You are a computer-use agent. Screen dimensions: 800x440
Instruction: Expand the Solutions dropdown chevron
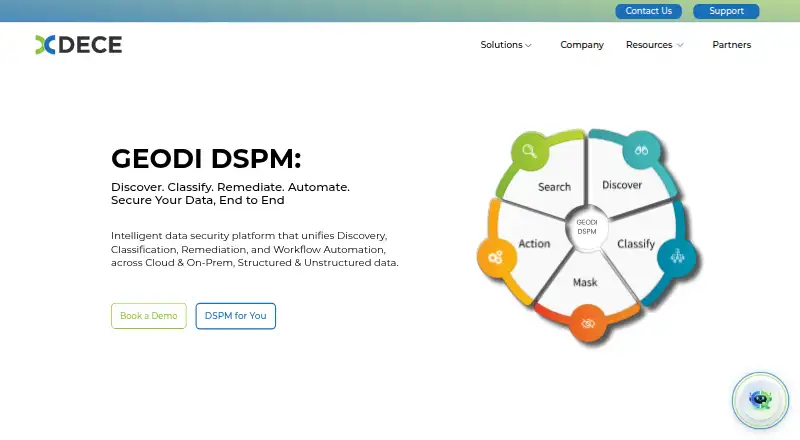click(x=529, y=45)
